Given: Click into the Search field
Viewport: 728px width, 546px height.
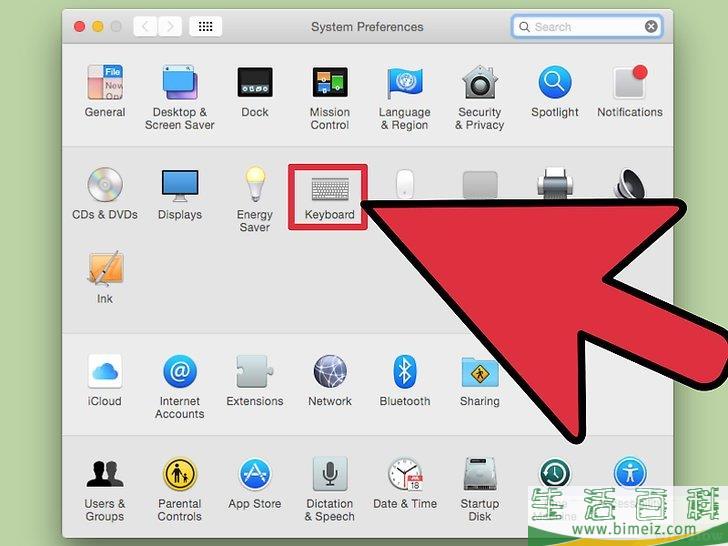Looking at the screenshot, I should pyautogui.click(x=587, y=26).
